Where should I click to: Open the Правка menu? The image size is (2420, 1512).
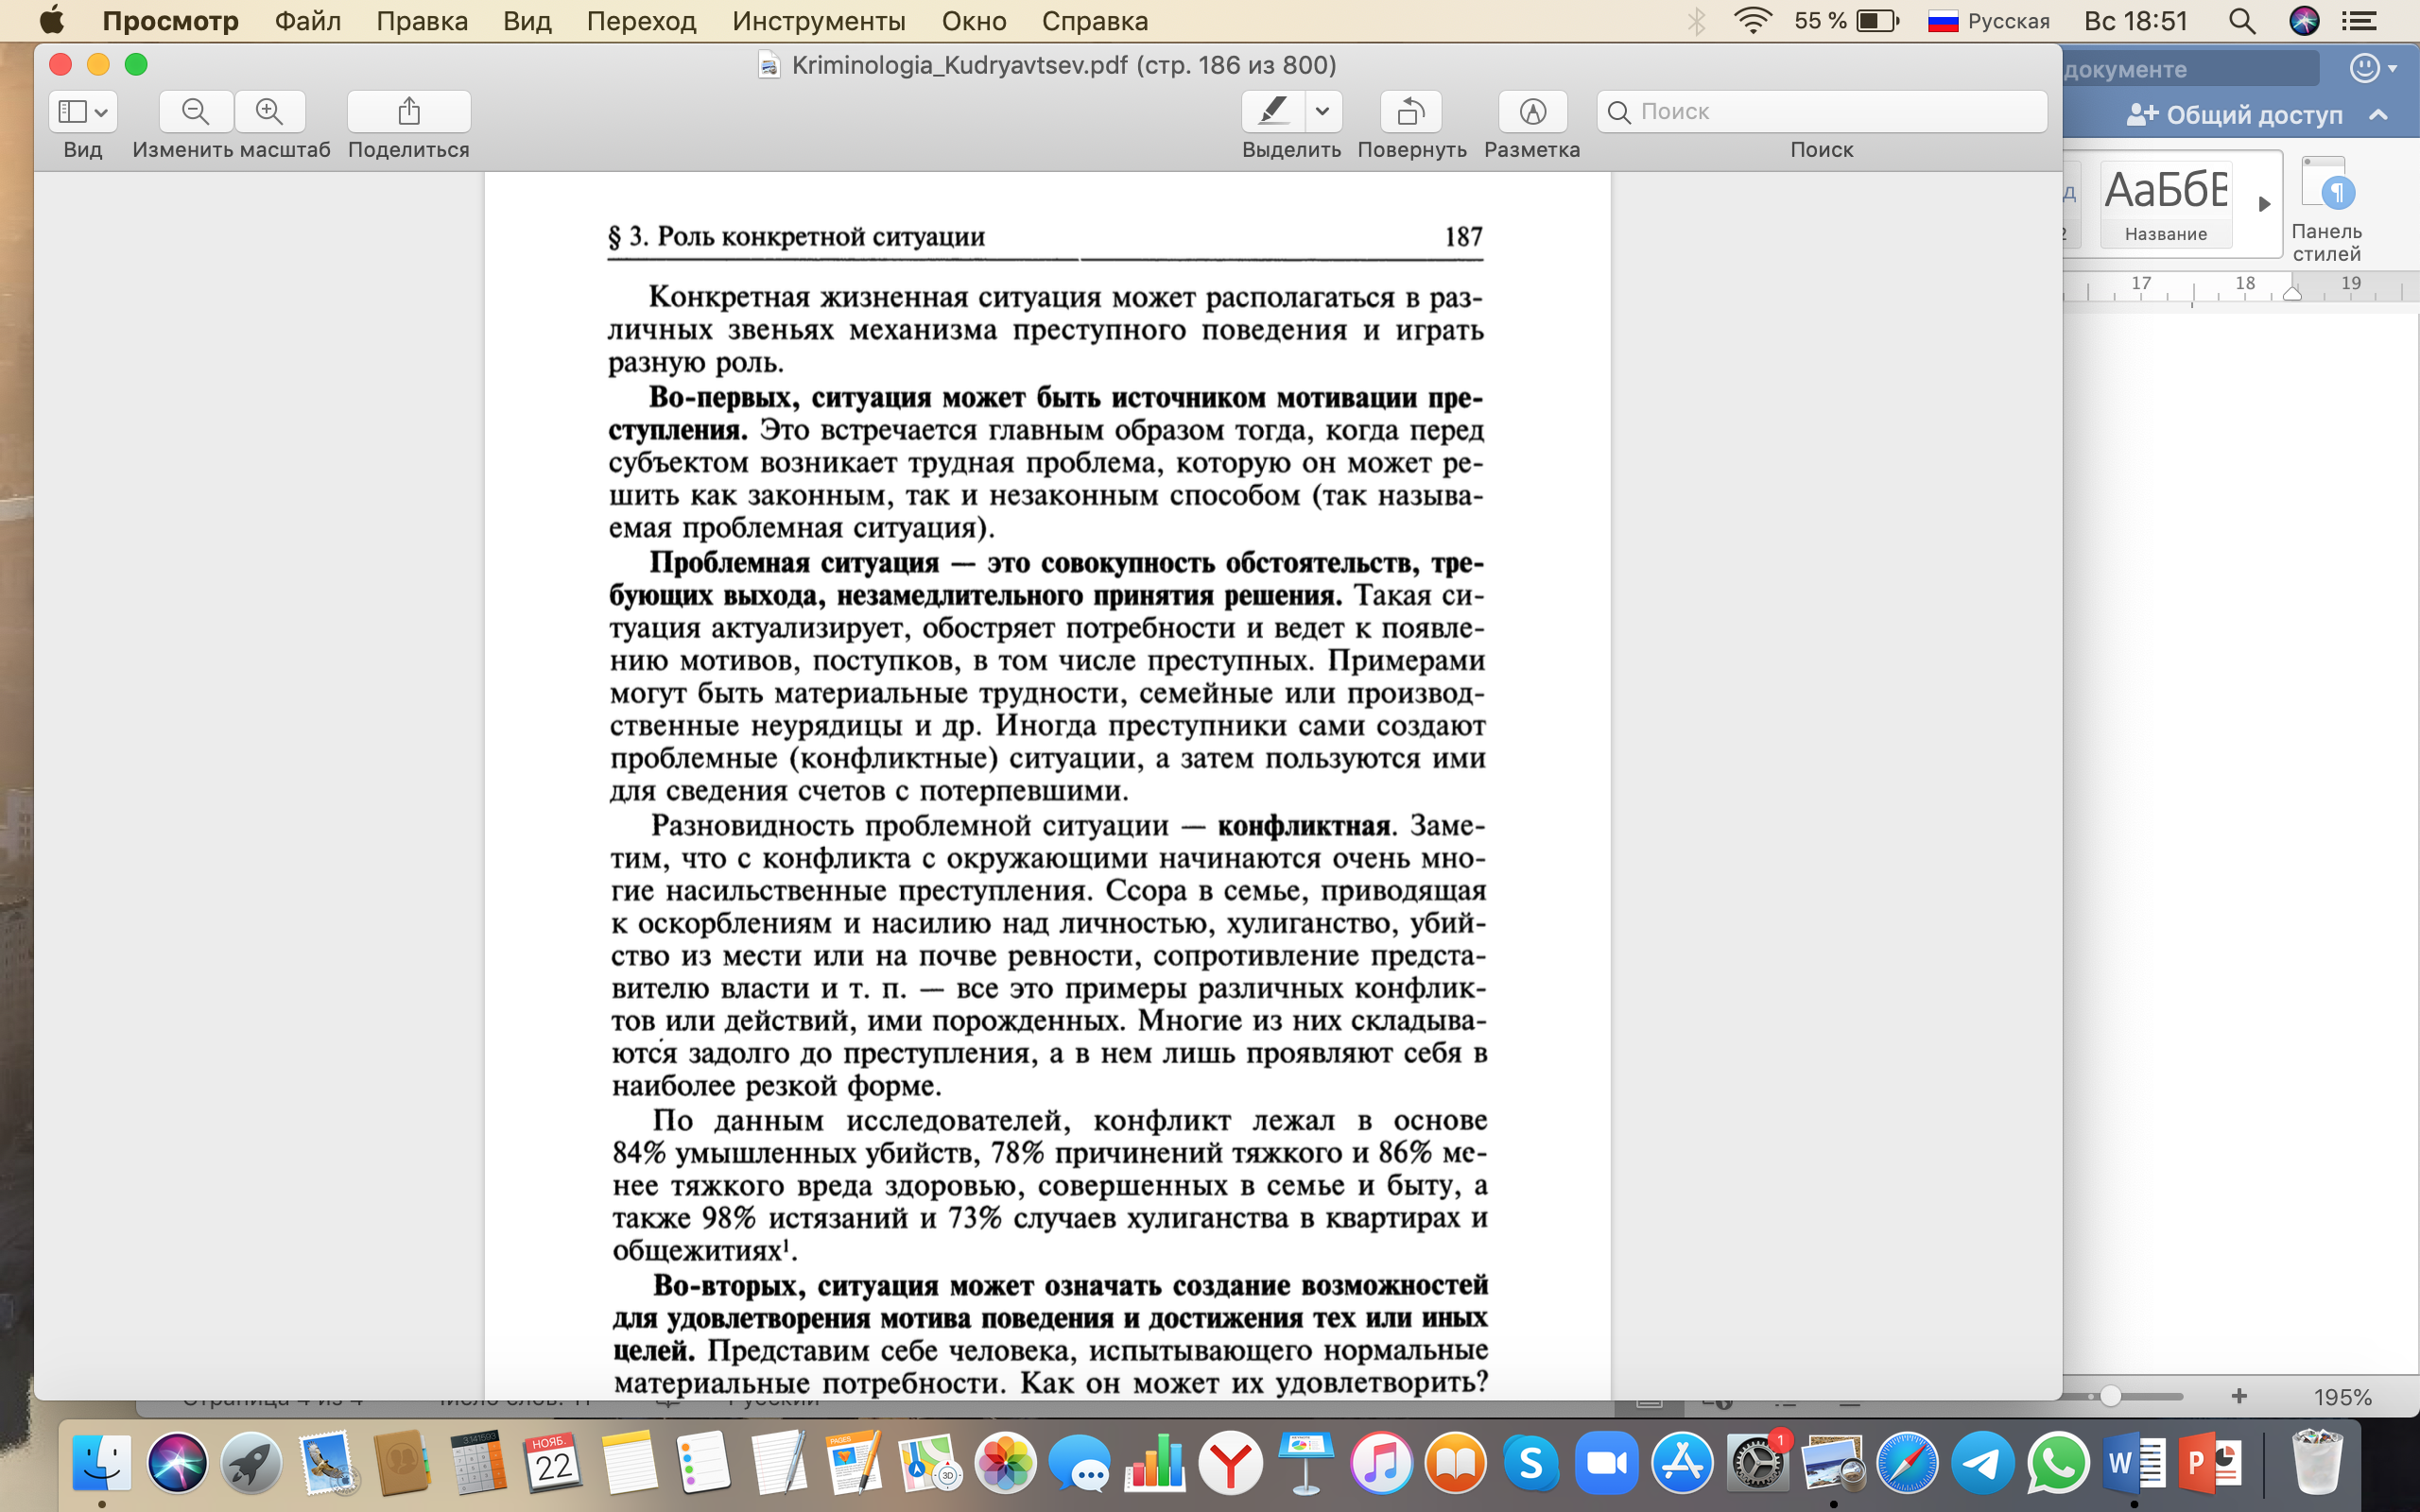422,21
